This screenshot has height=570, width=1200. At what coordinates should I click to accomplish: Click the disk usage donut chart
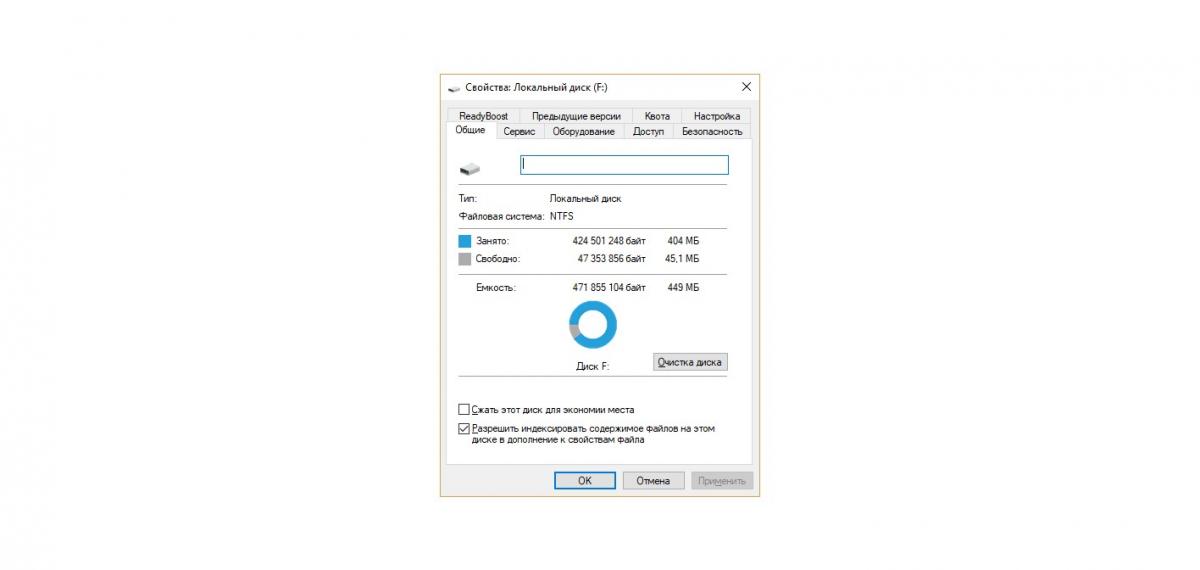click(x=593, y=326)
